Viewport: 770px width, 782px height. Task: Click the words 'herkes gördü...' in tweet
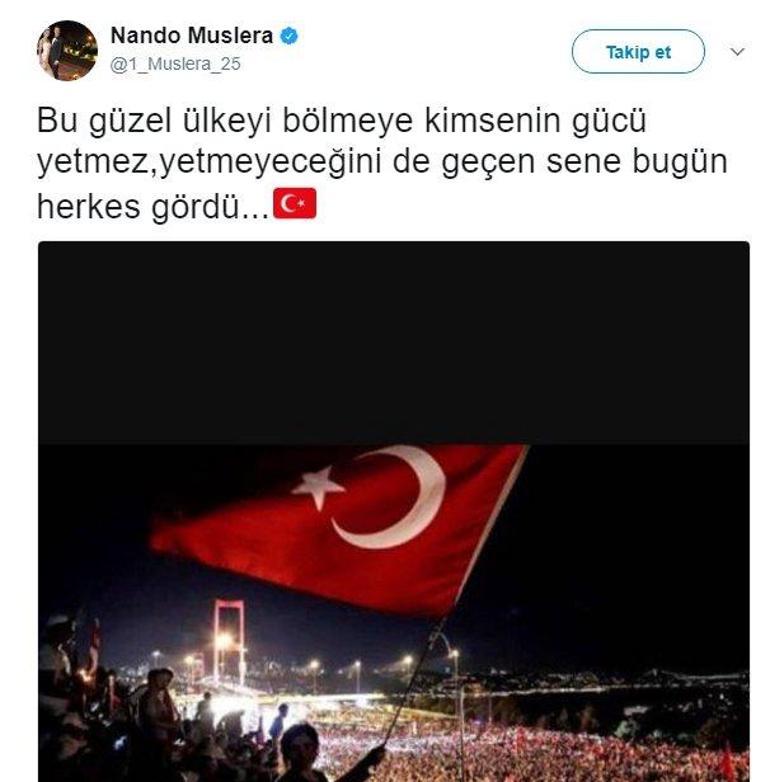tap(153, 206)
